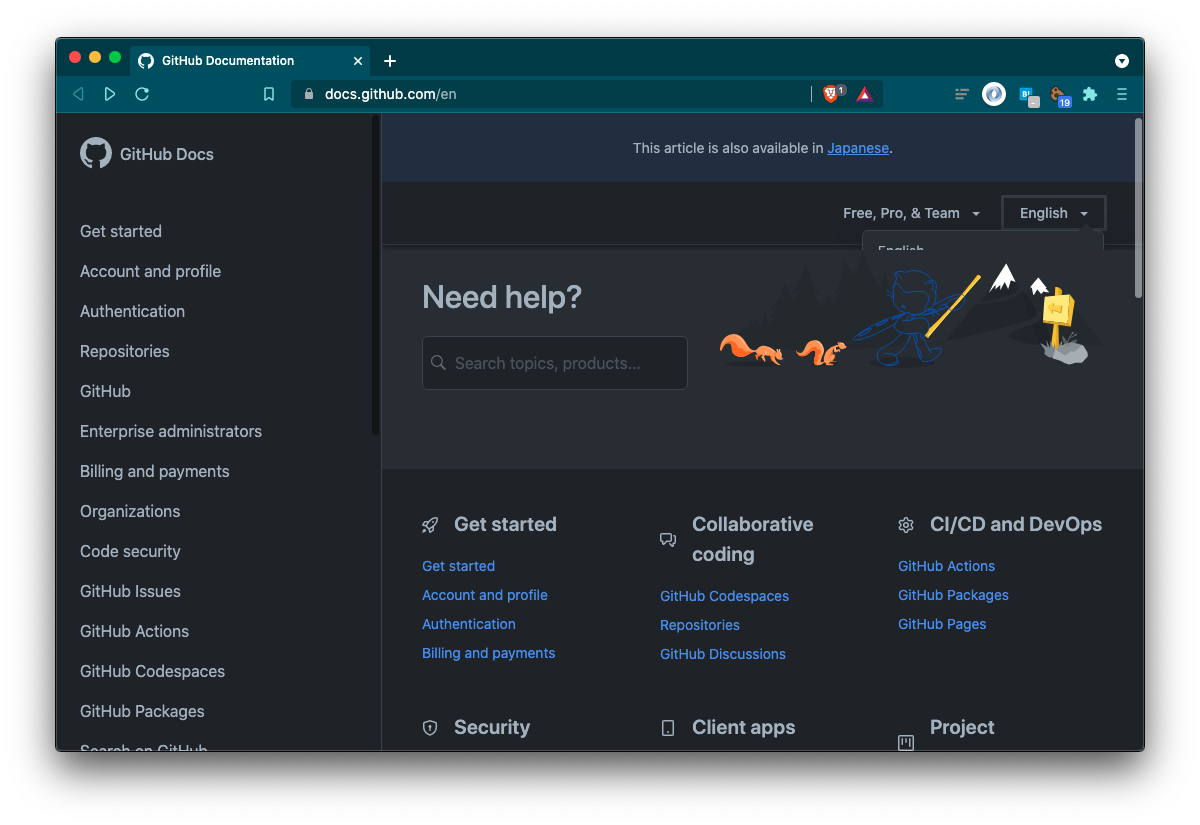
Task: Open Billing and payments in sidebar
Action: pos(155,471)
